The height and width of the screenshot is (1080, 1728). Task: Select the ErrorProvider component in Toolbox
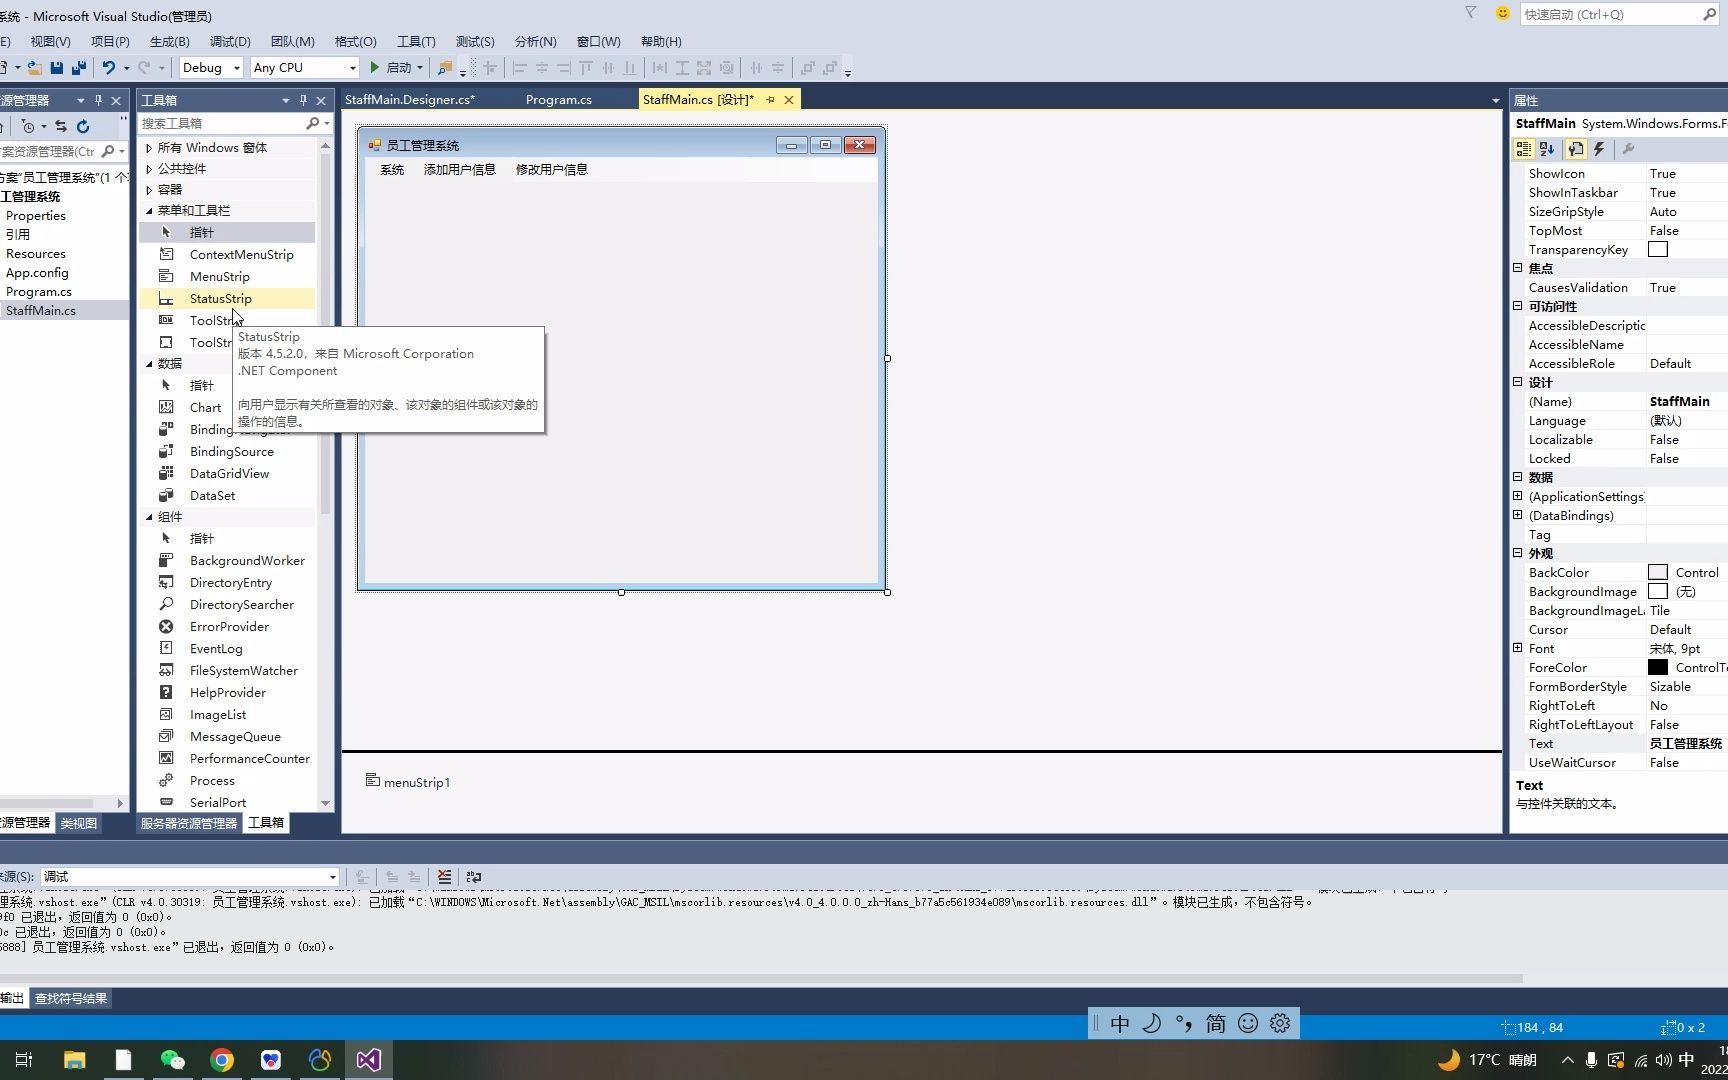tap(228, 627)
